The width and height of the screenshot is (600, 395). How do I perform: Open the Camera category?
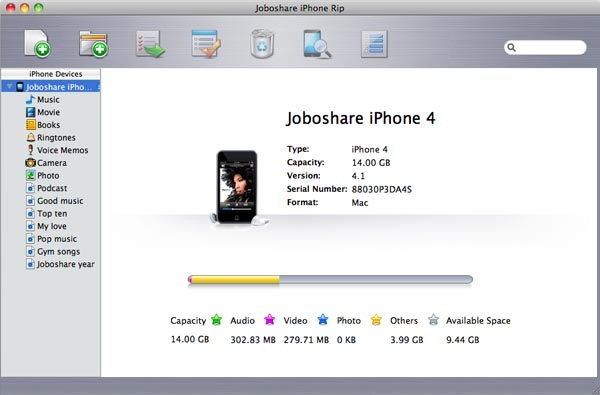pos(52,163)
